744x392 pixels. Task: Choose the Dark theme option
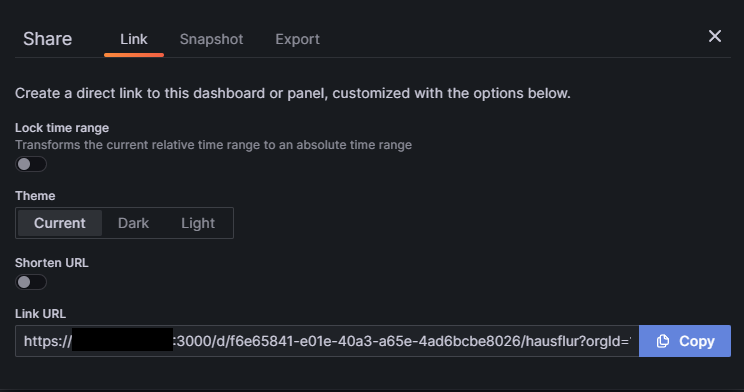pyautogui.click(x=133, y=223)
